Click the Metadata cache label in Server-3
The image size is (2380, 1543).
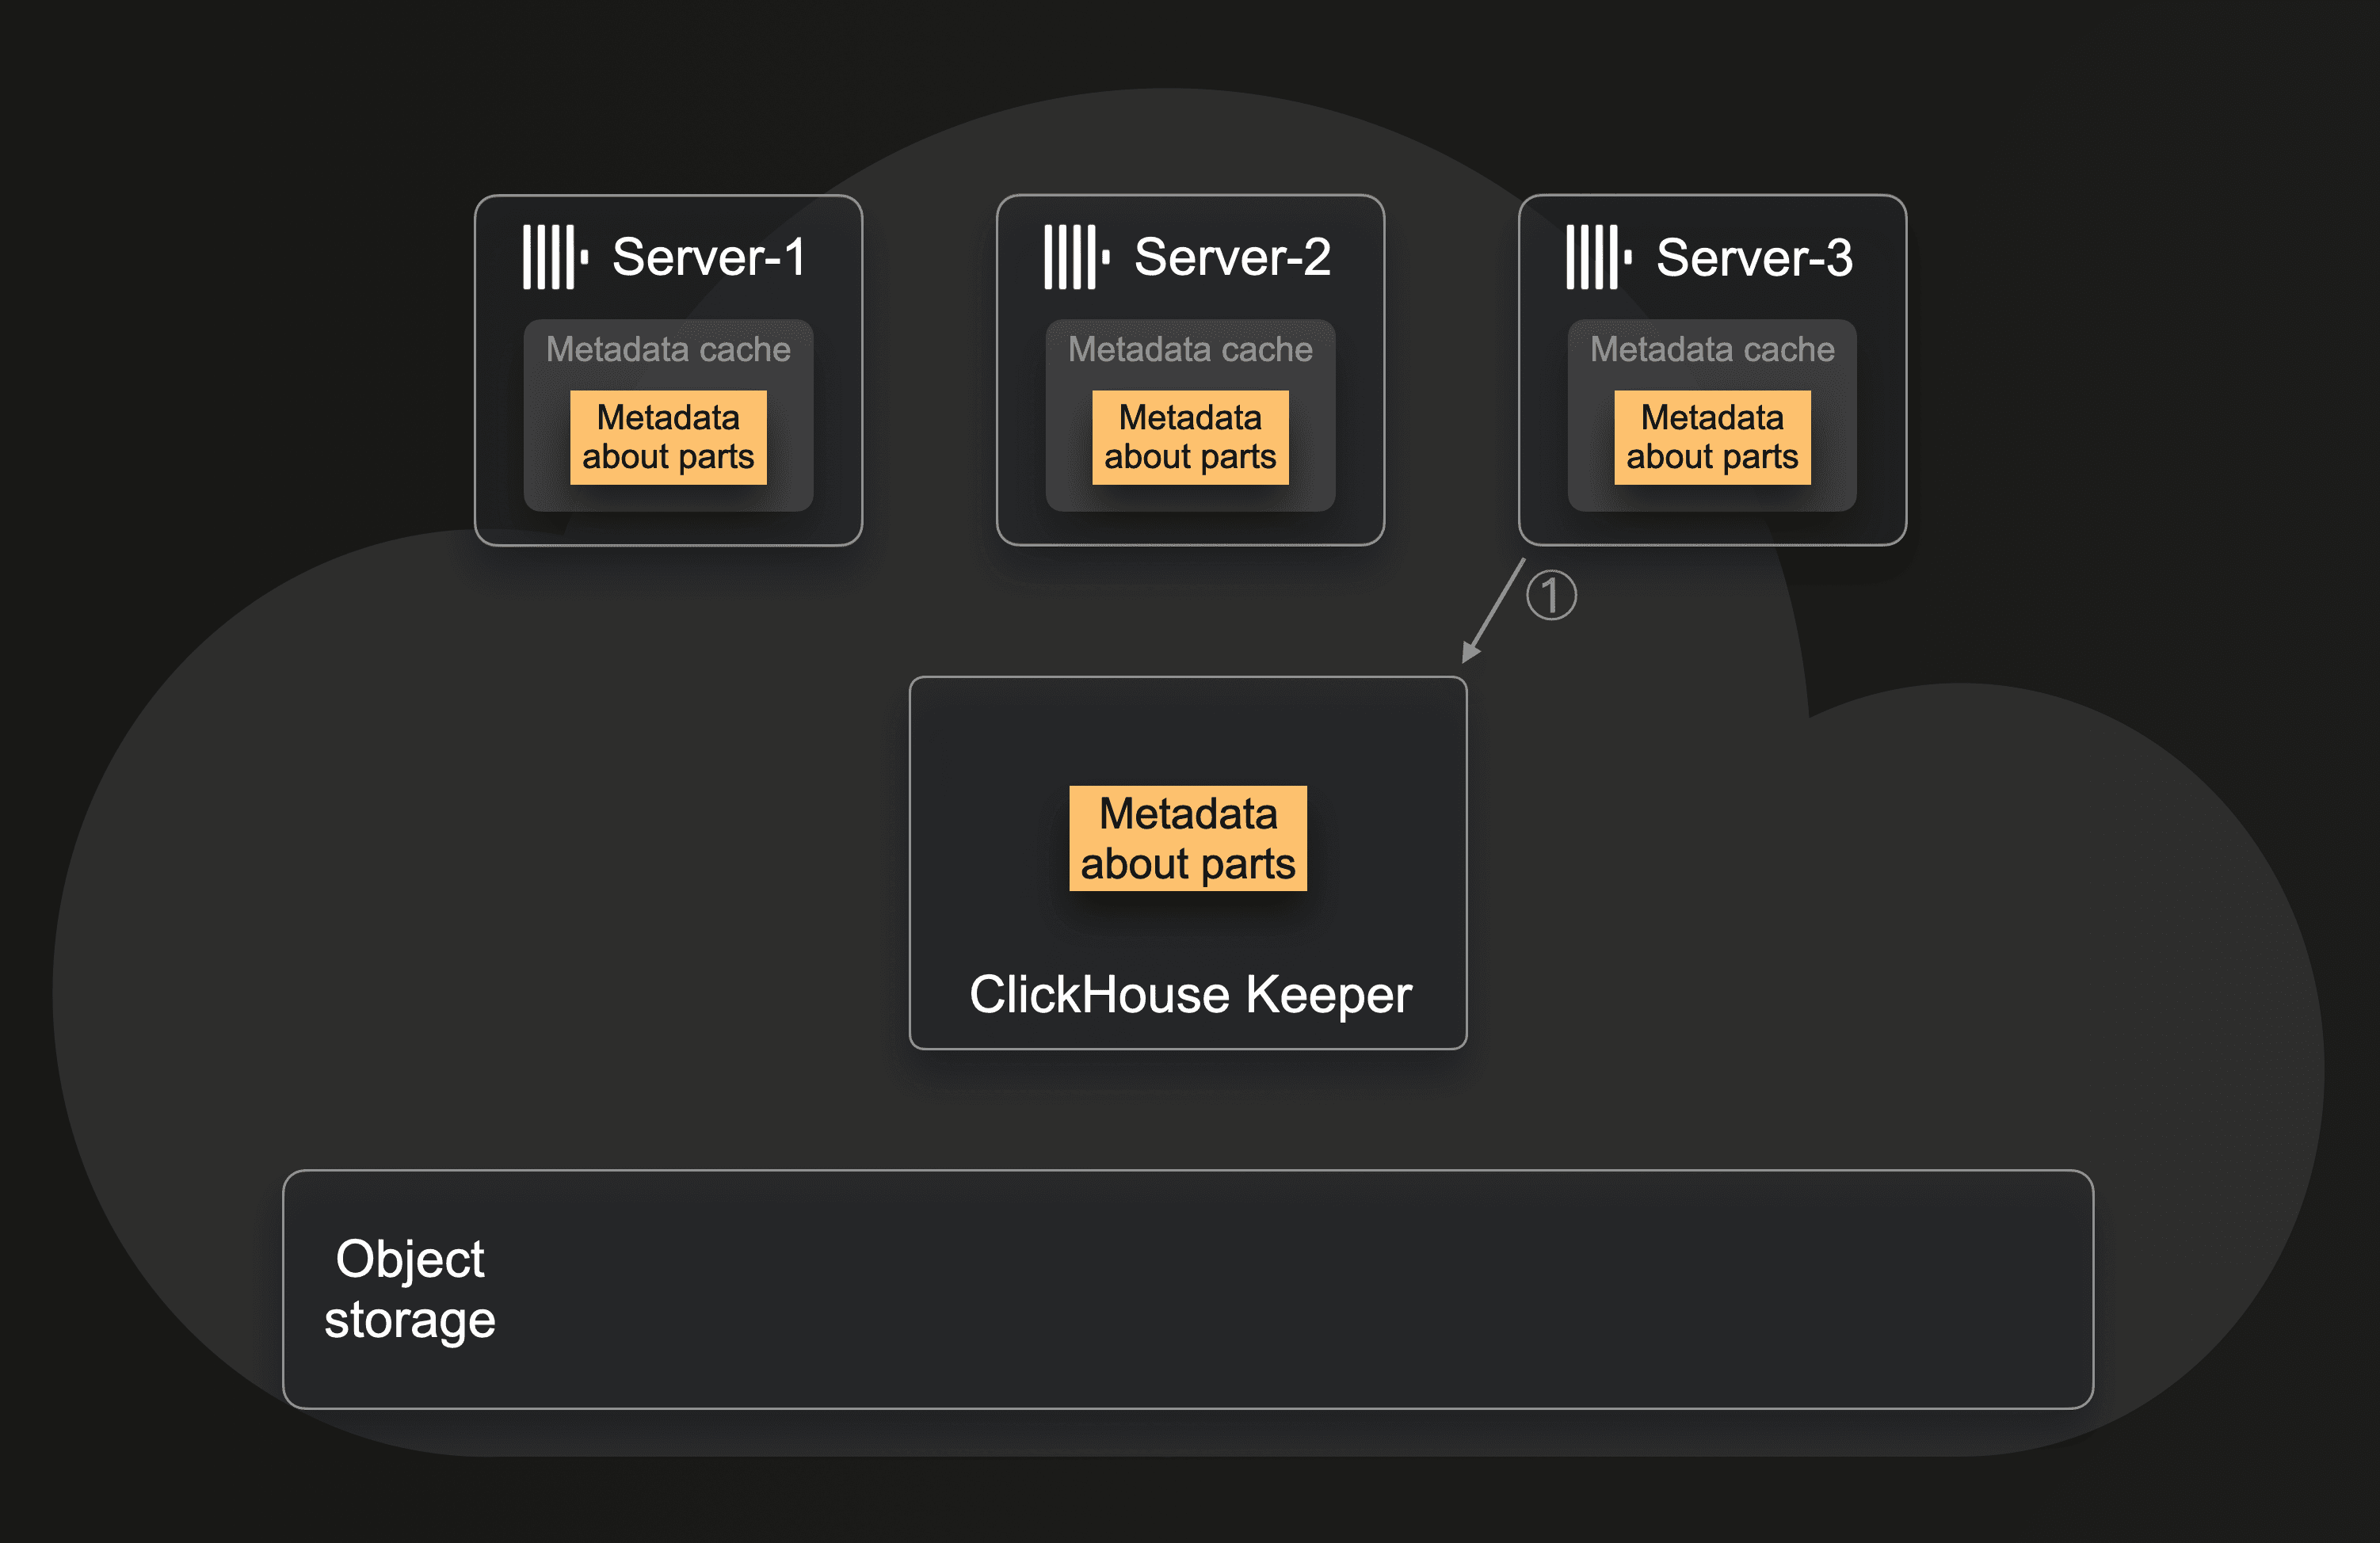1712,349
